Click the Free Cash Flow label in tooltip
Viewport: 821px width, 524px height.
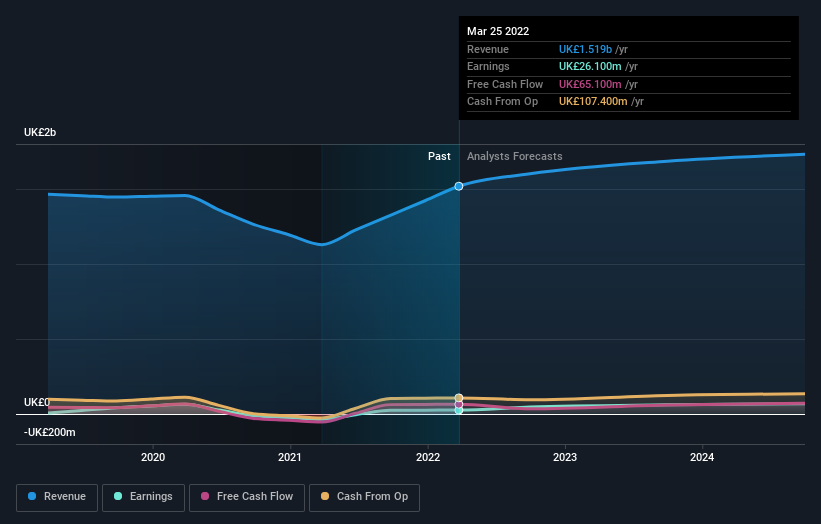pyautogui.click(x=505, y=84)
